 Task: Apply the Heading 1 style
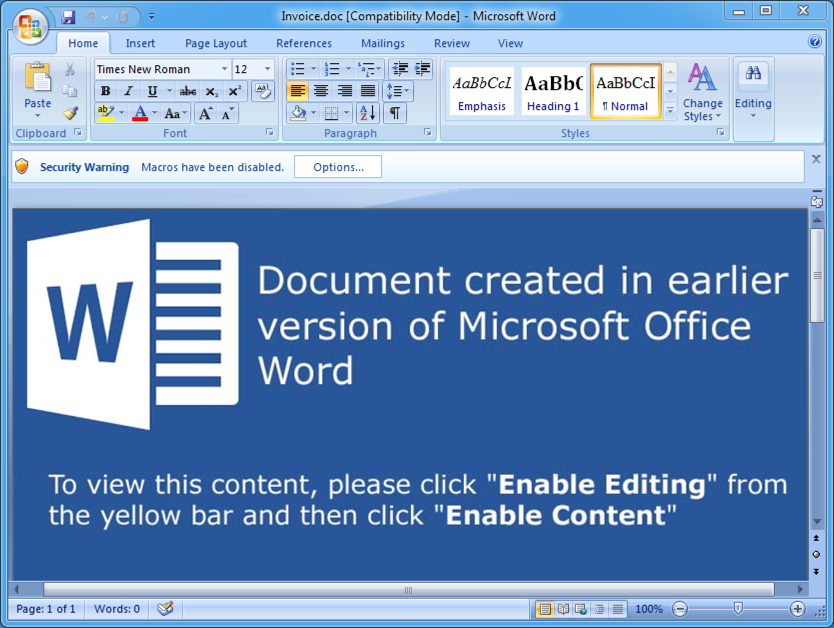point(553,91)
